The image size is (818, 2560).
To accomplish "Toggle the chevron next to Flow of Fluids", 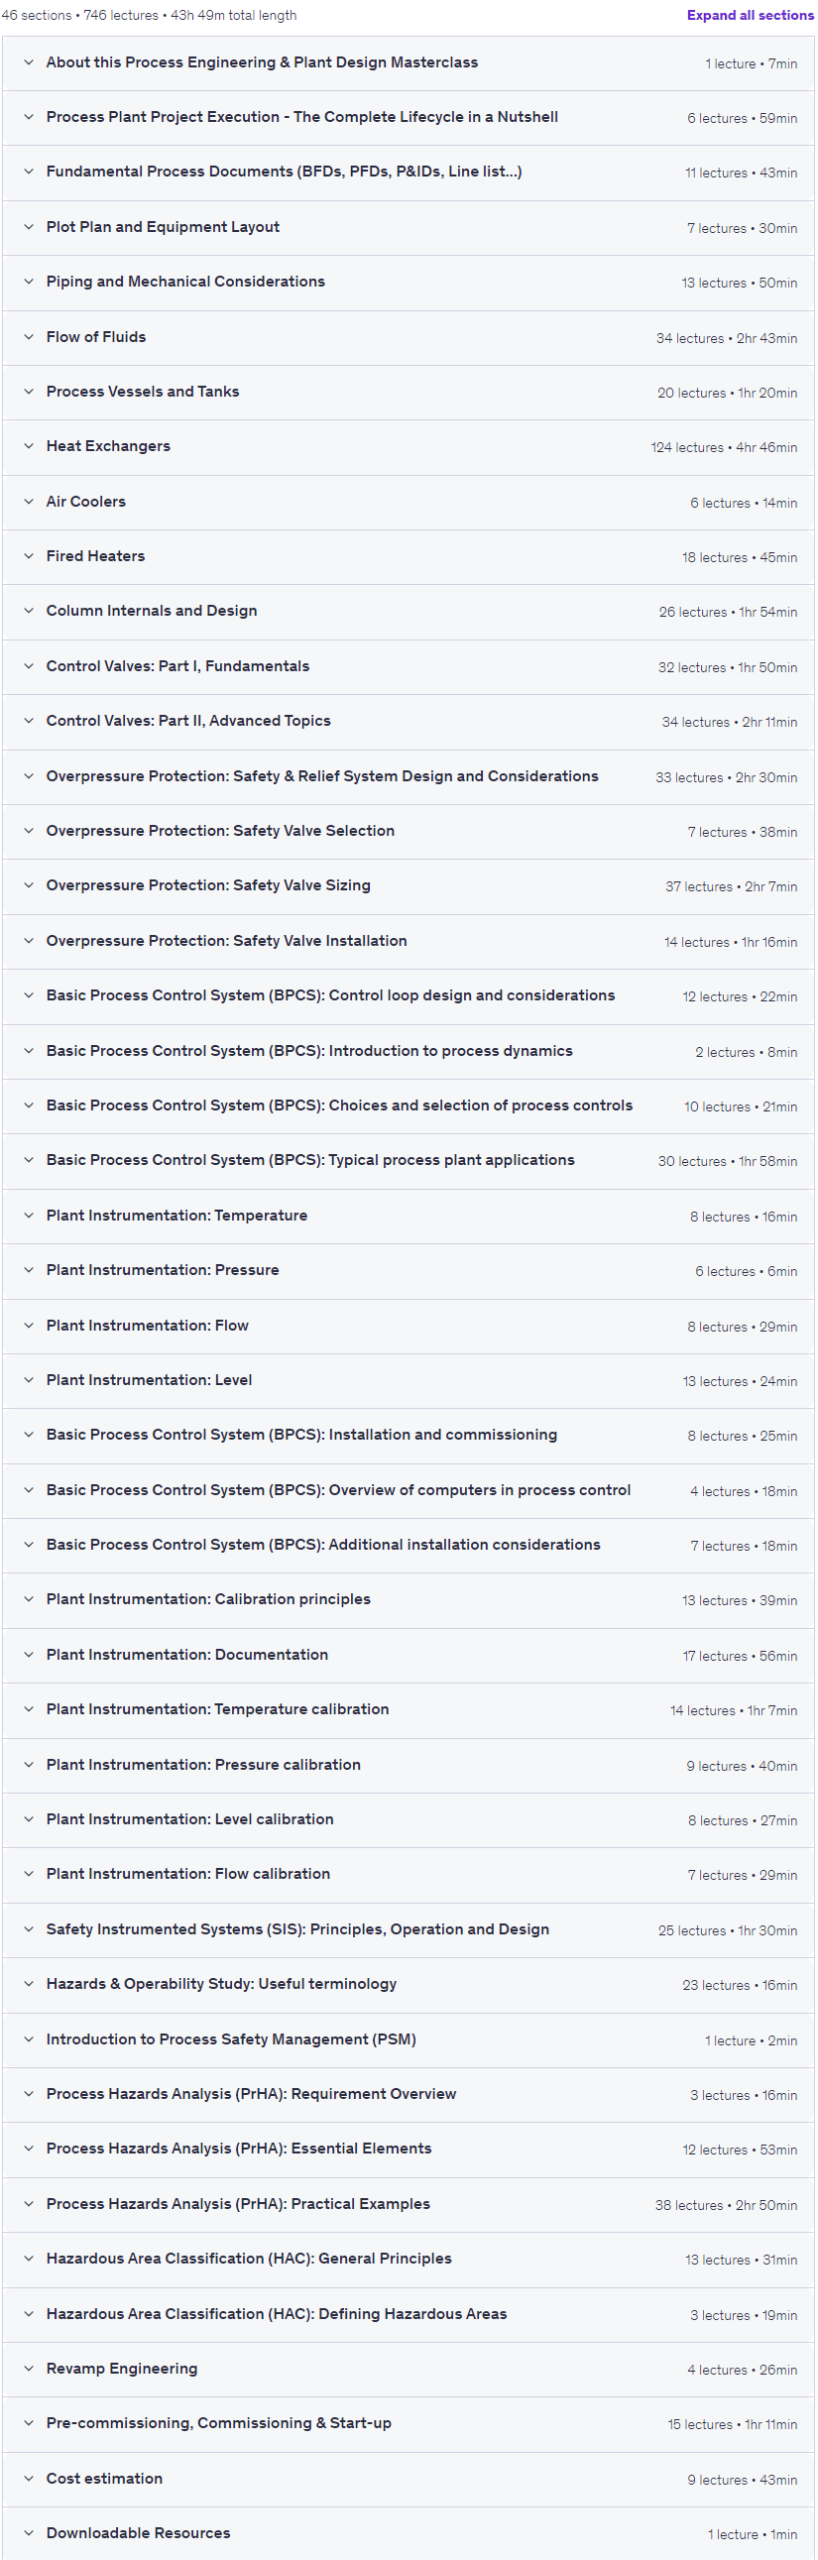I will 28,337.
